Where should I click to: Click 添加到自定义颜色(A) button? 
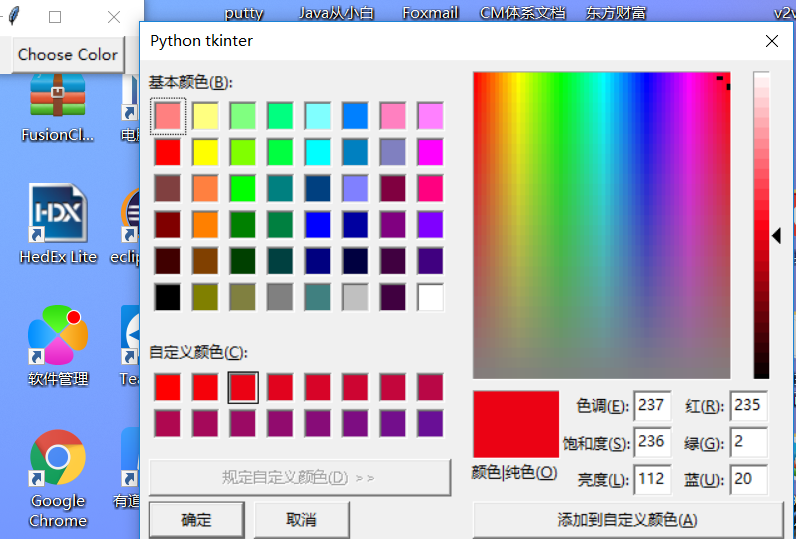[627, 520]
